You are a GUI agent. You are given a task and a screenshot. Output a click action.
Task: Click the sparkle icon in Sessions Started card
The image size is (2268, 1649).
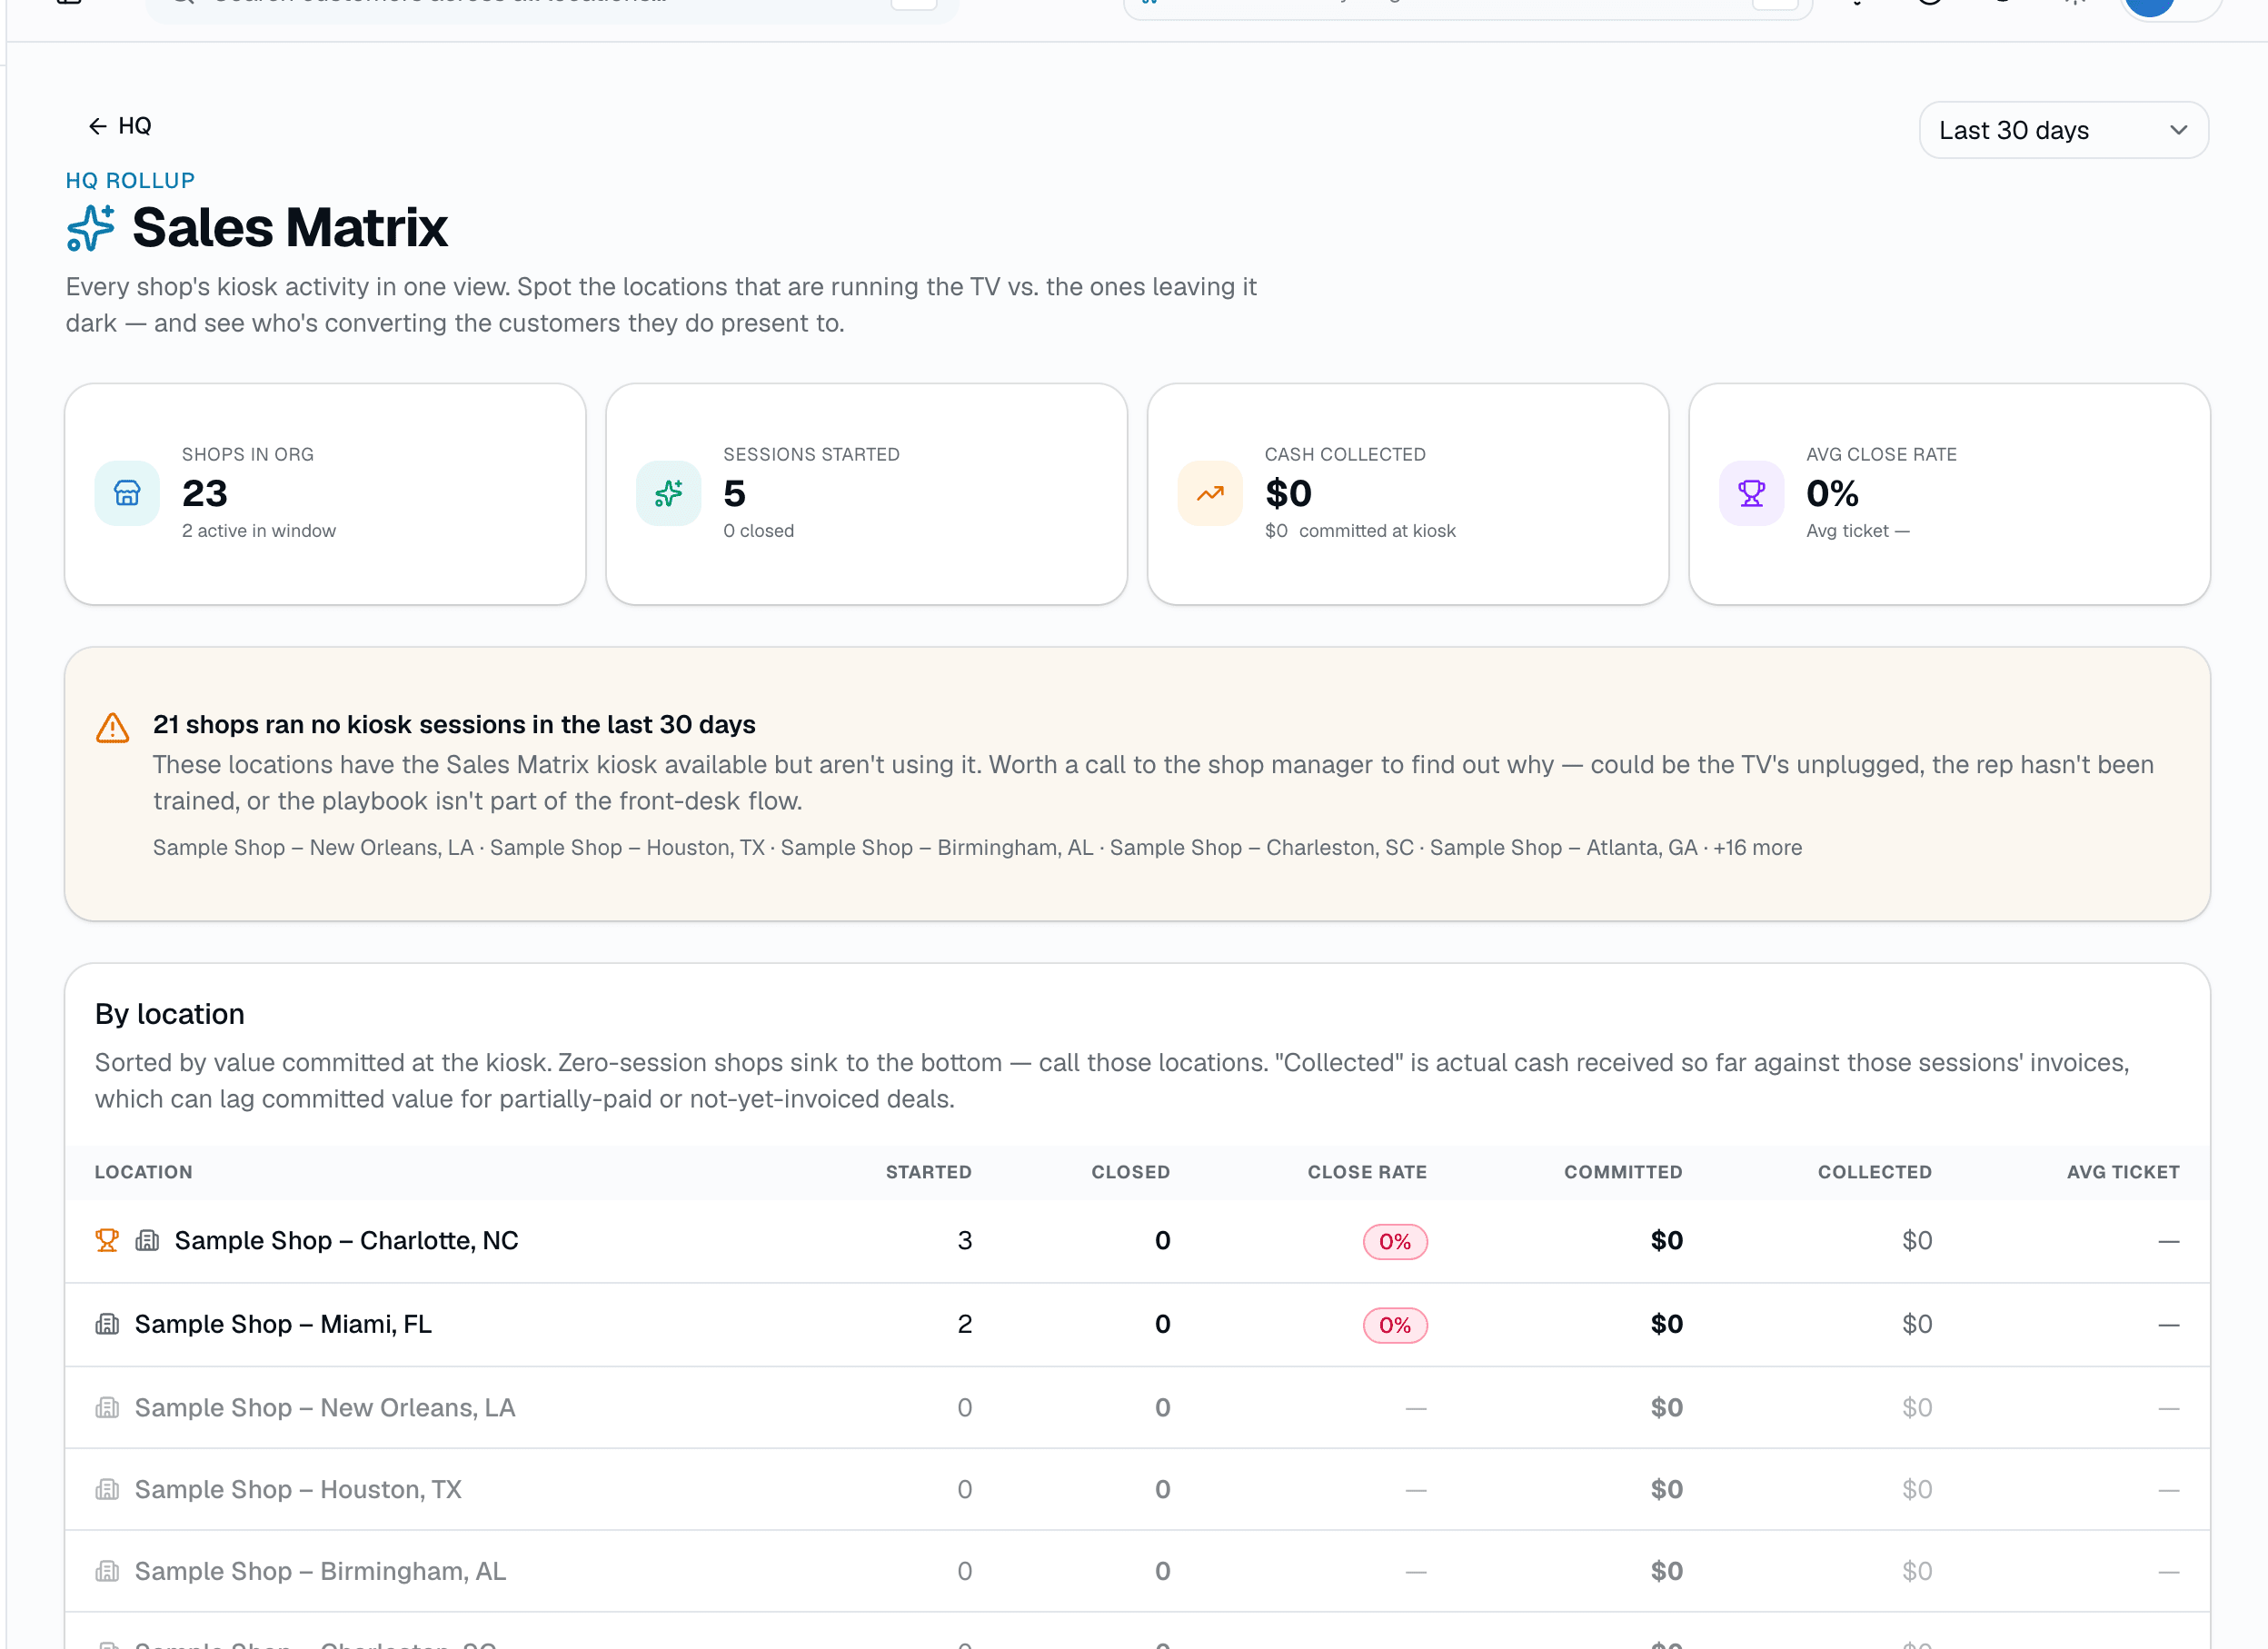pyautogui.click(x=669, y=493)
